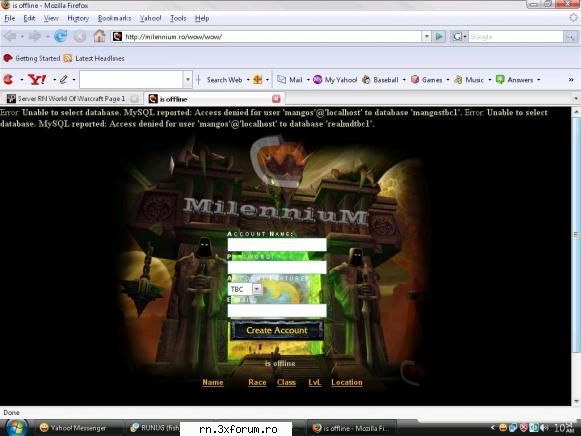Viewport: 581px width, 436px height.
Task: Click the Music toolbar icon
Action: point(458,79)
